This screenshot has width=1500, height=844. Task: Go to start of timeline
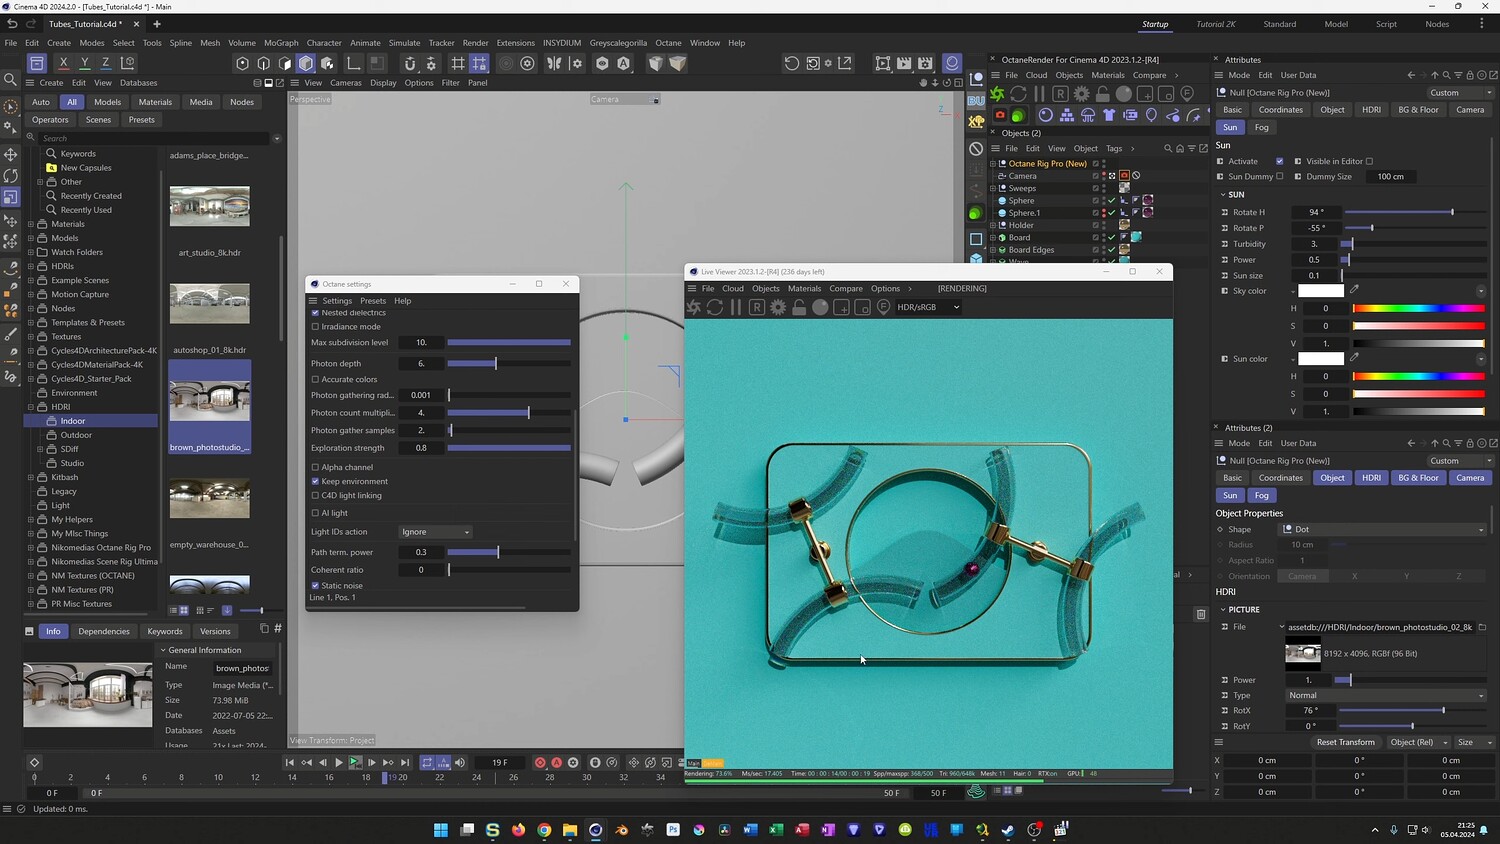point(290,762)
